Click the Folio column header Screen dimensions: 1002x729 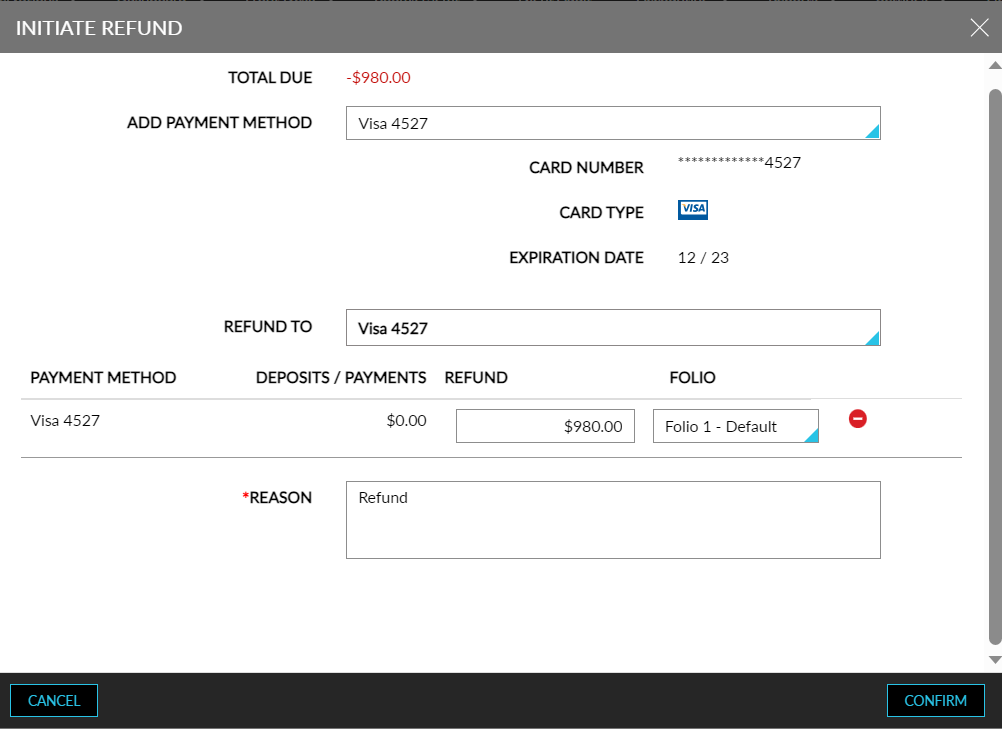pos(692,378)
